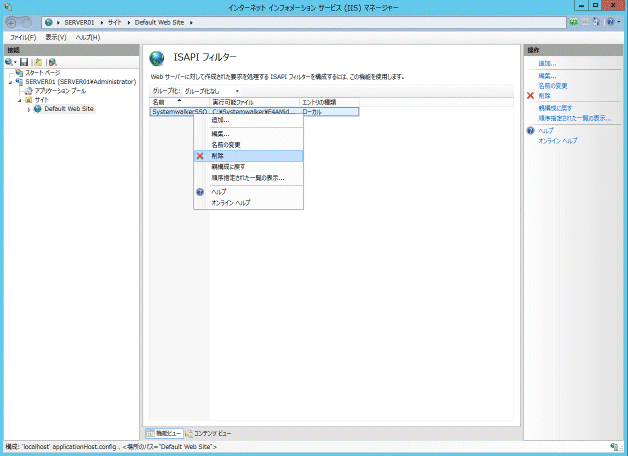Switch to the 機能ビュー tab

point(164,433)
